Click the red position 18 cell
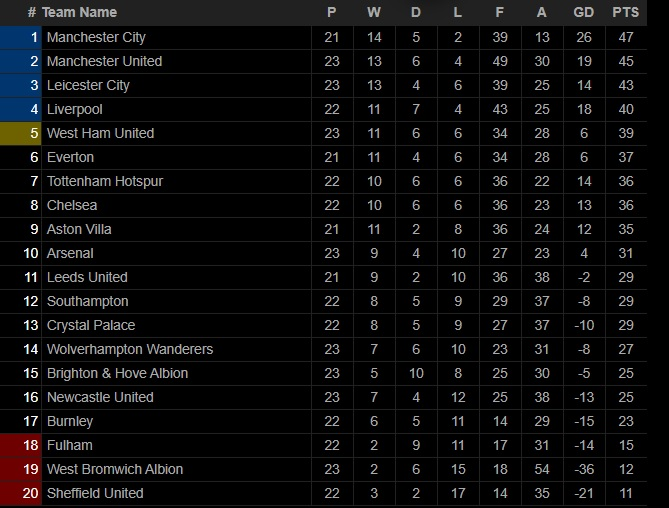Image resolution: width=669 pixels, height=508 pixels. pos(22,445)
